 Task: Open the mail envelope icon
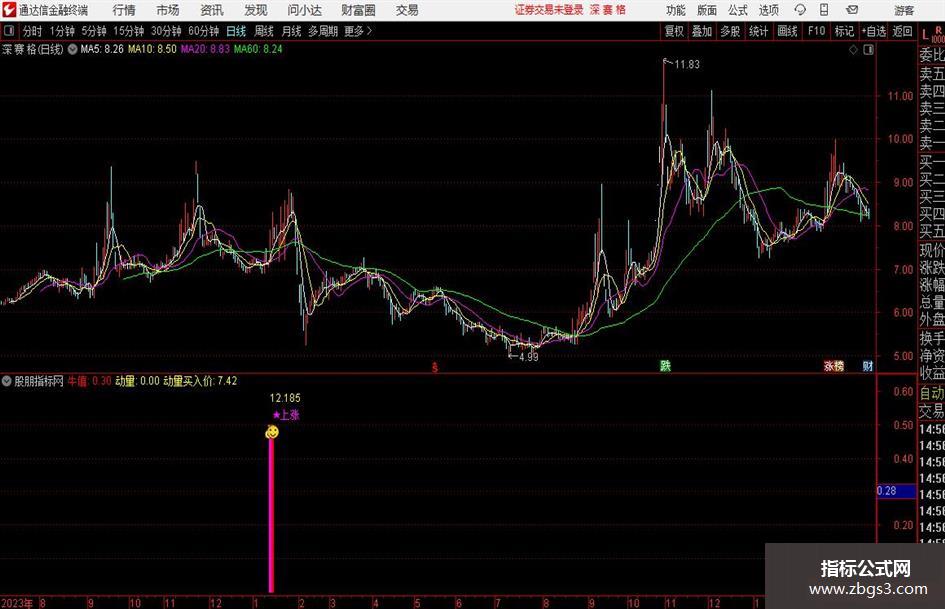coord(852,10)
